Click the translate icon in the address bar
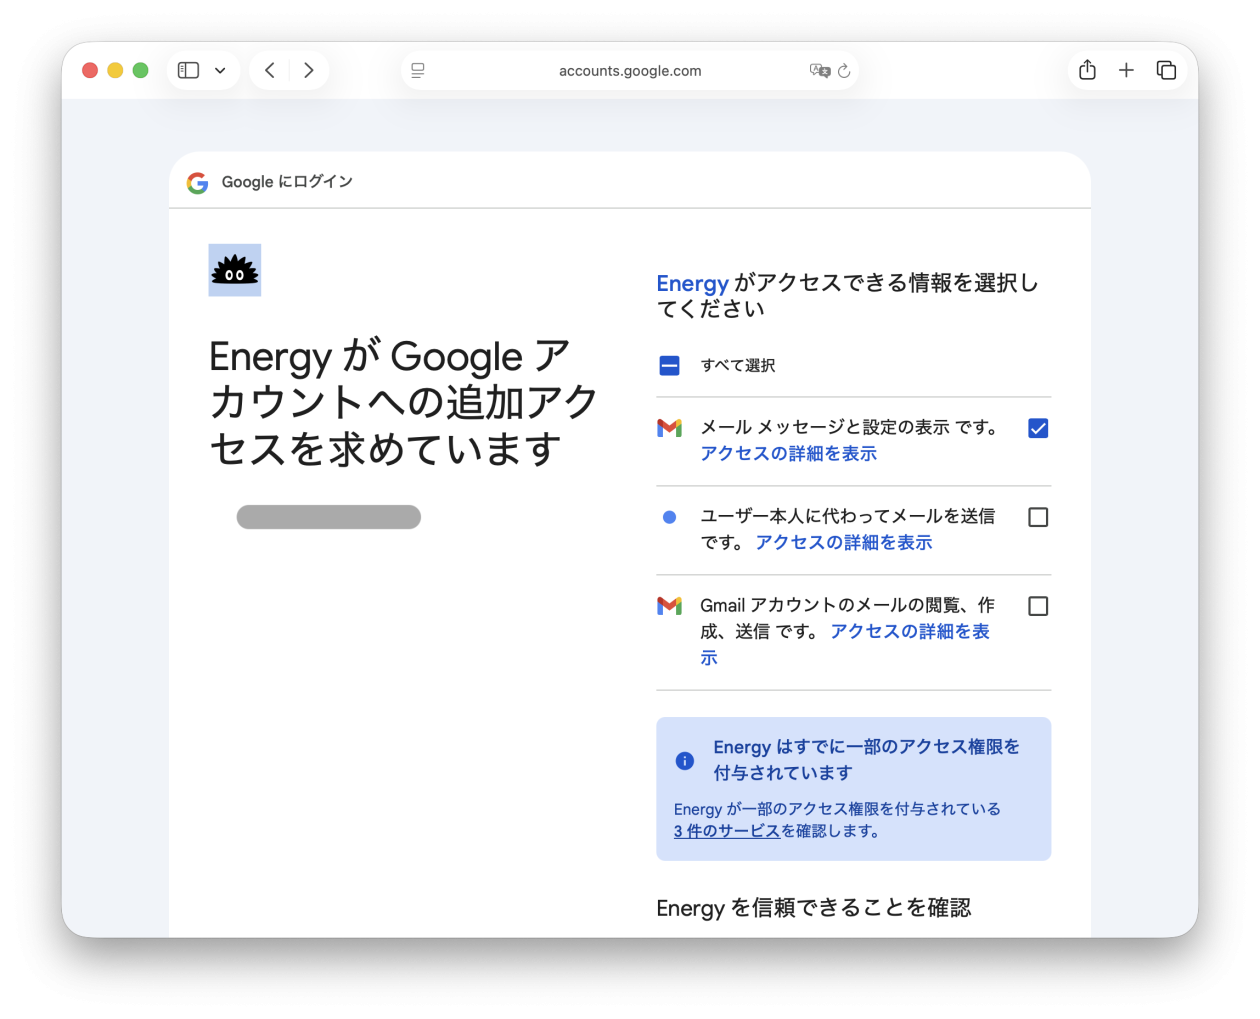This screenshot has width=1260, height=1019. (820, 70)
